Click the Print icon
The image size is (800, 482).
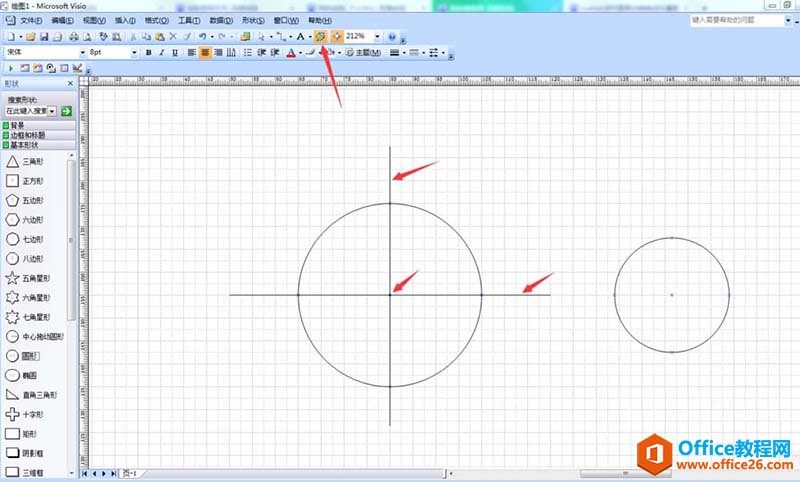74,37
